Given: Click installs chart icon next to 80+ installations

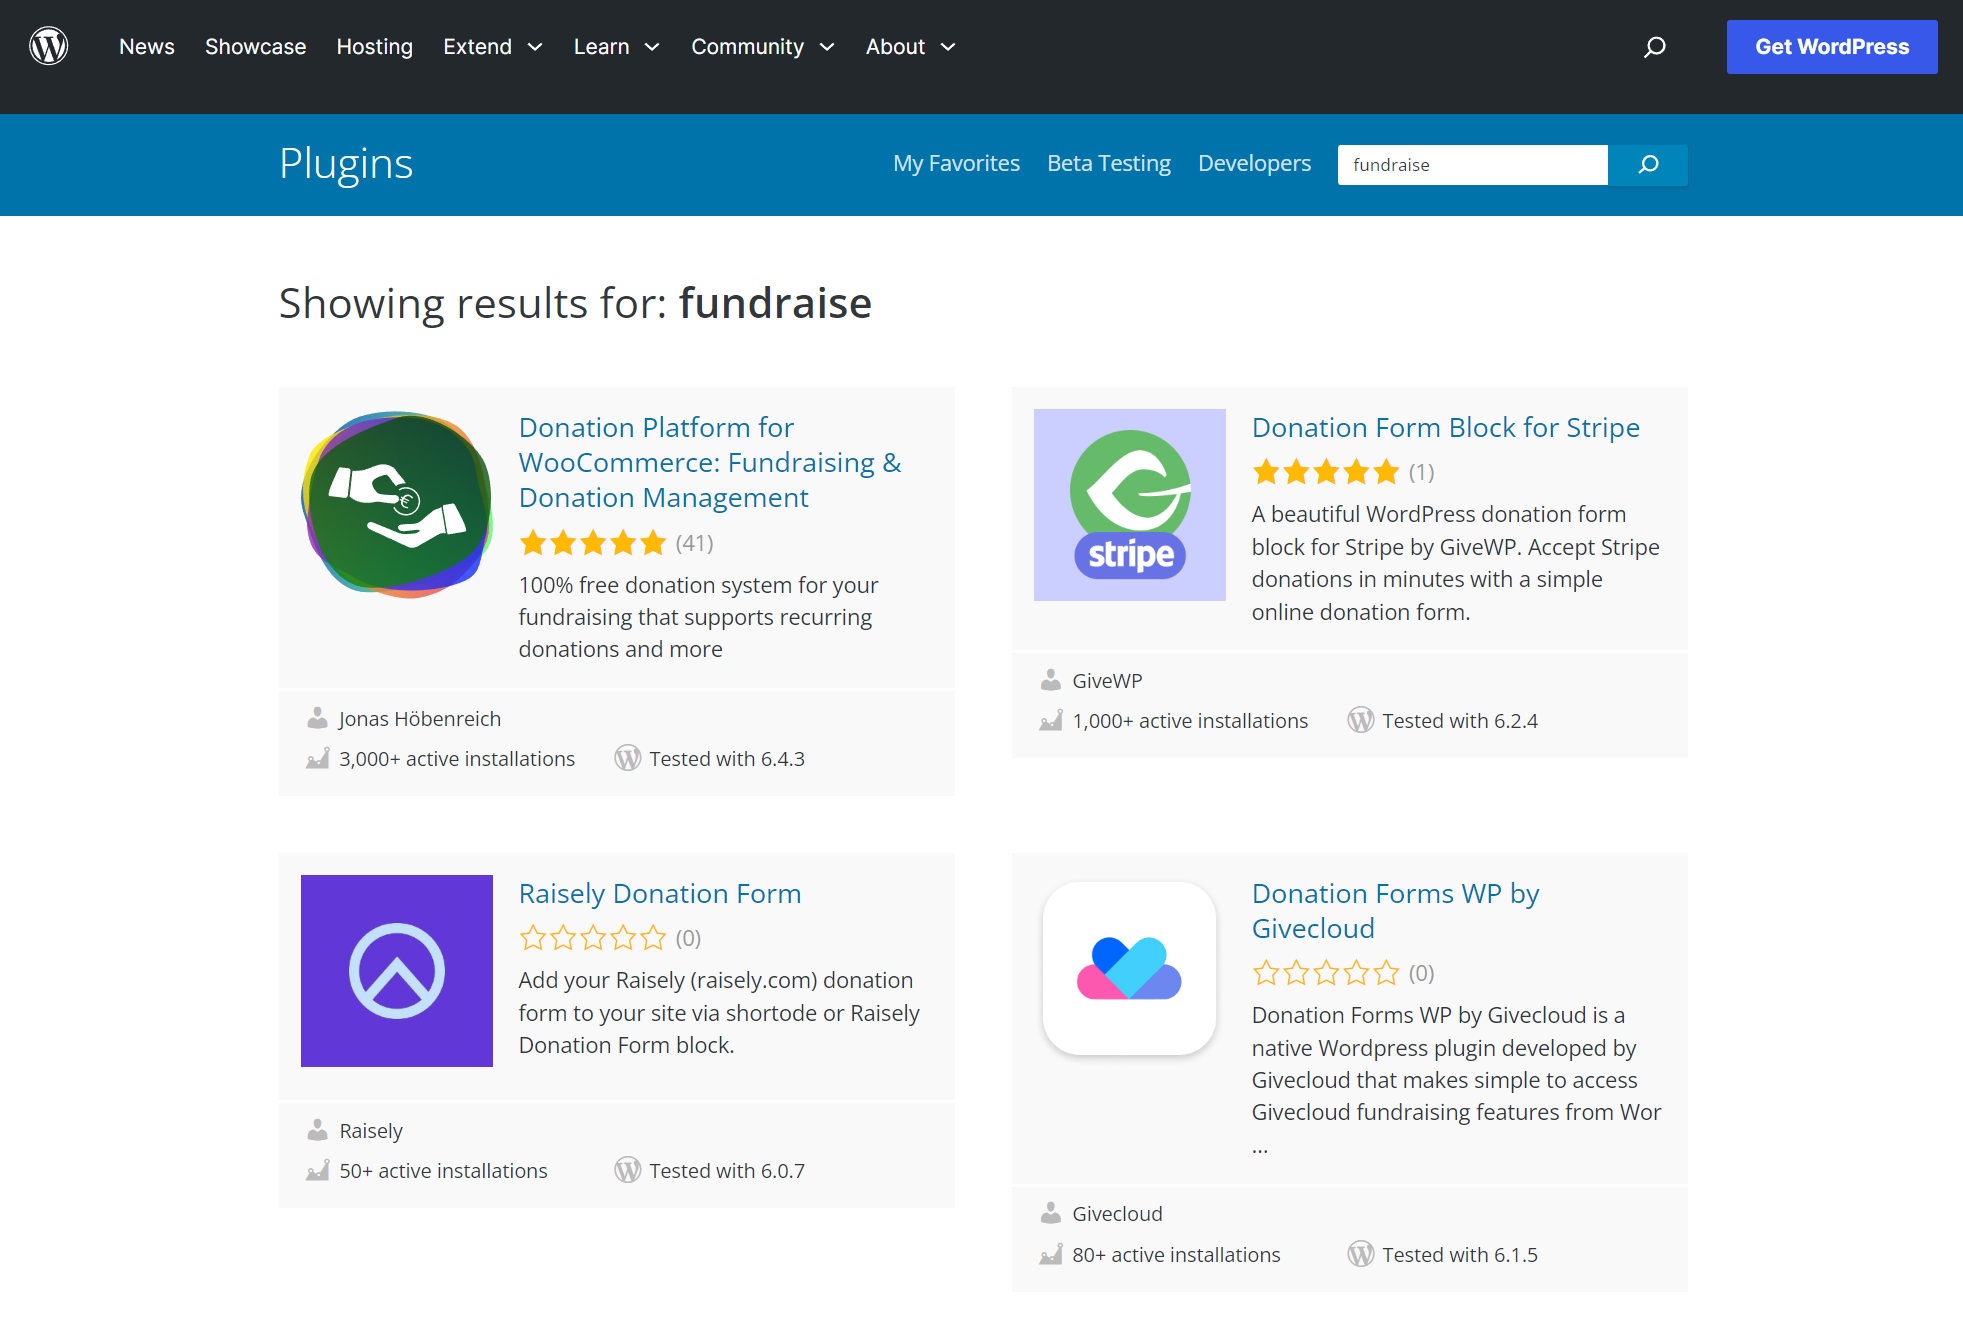Looking at the screenshot, I should [1050, 1255].
